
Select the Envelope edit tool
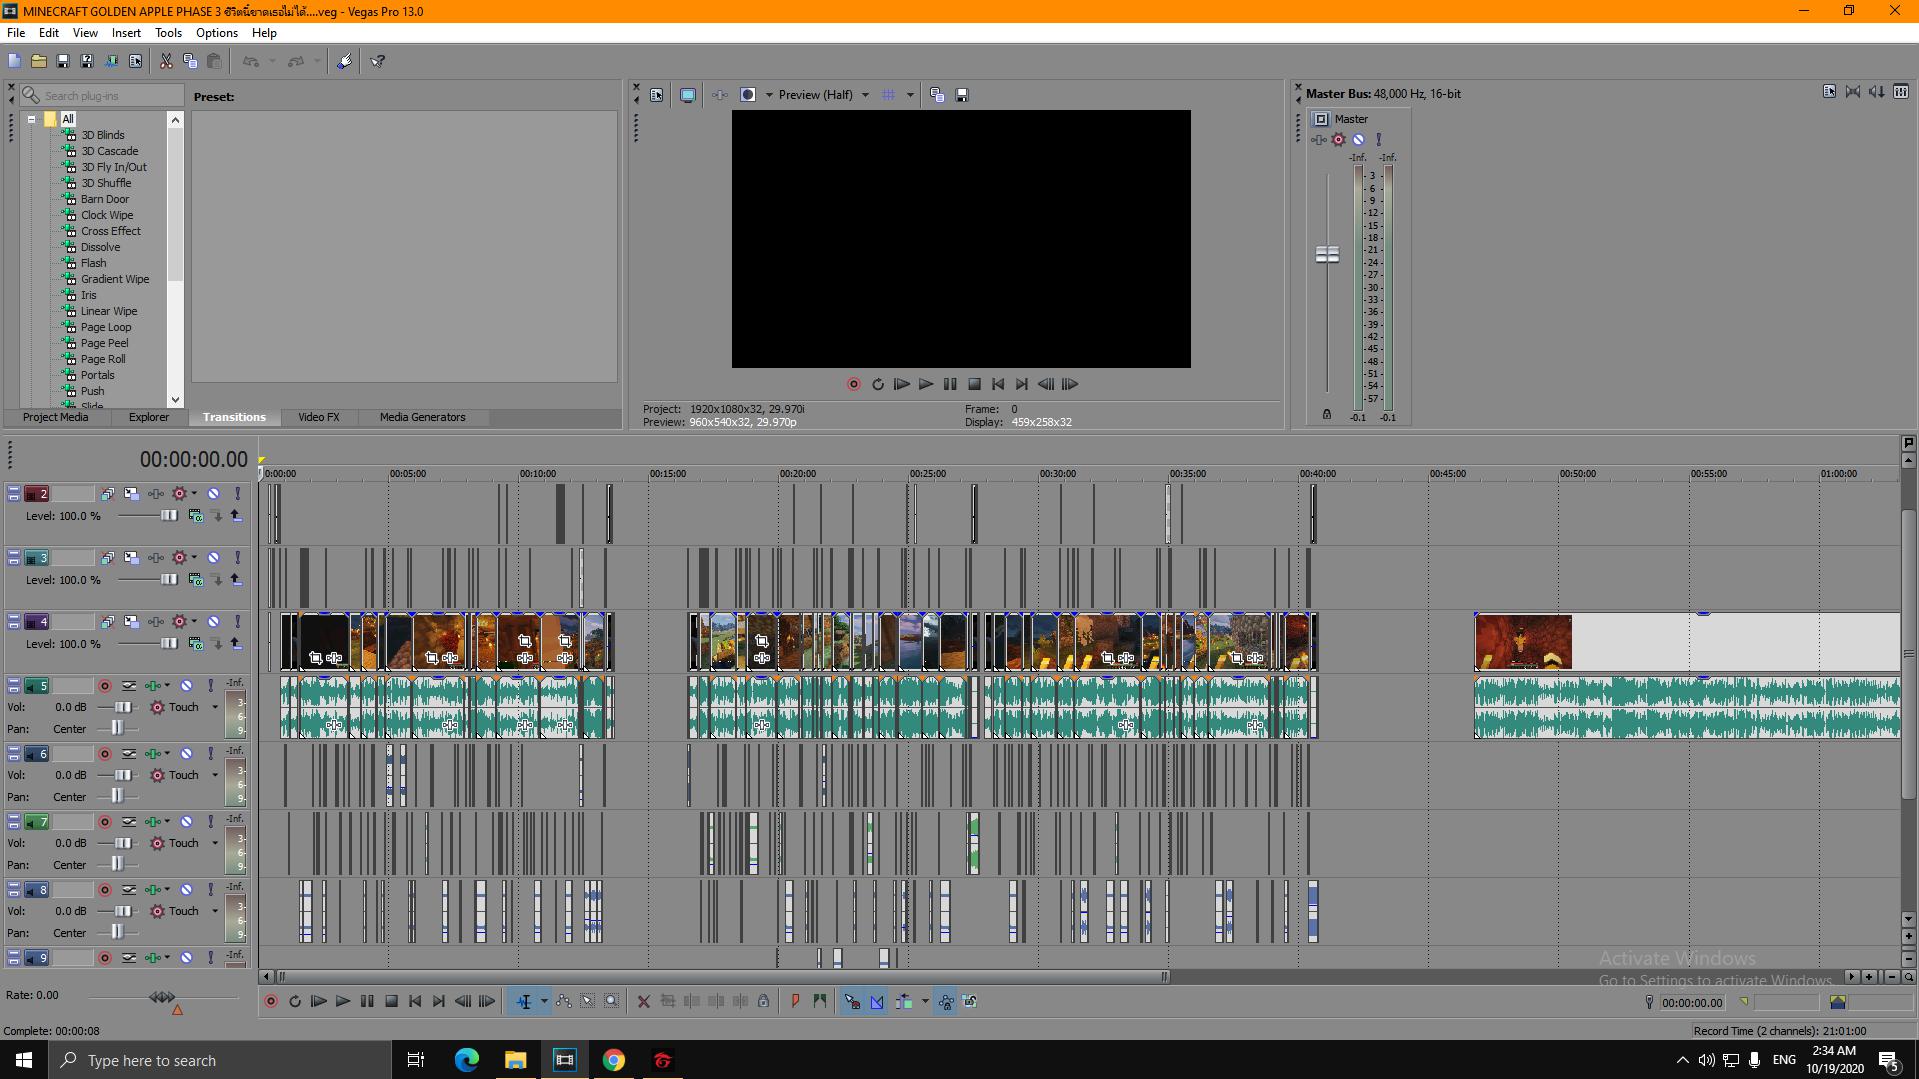coord(564,1001)
